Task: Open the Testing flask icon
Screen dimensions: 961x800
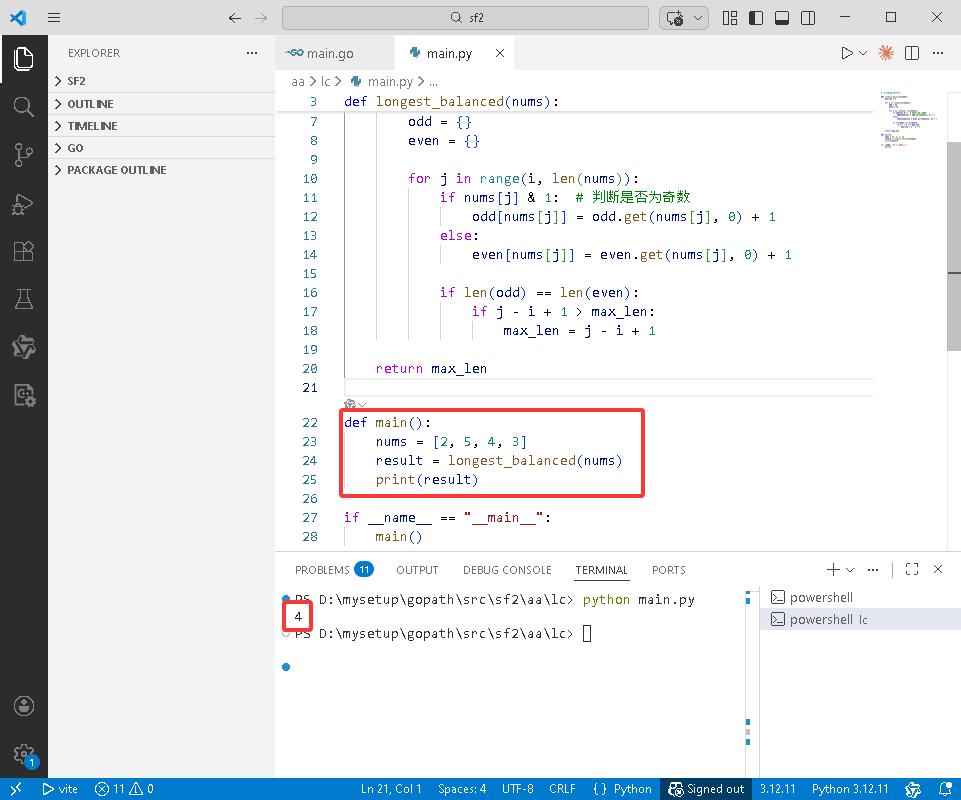Action: pos(23,299)
